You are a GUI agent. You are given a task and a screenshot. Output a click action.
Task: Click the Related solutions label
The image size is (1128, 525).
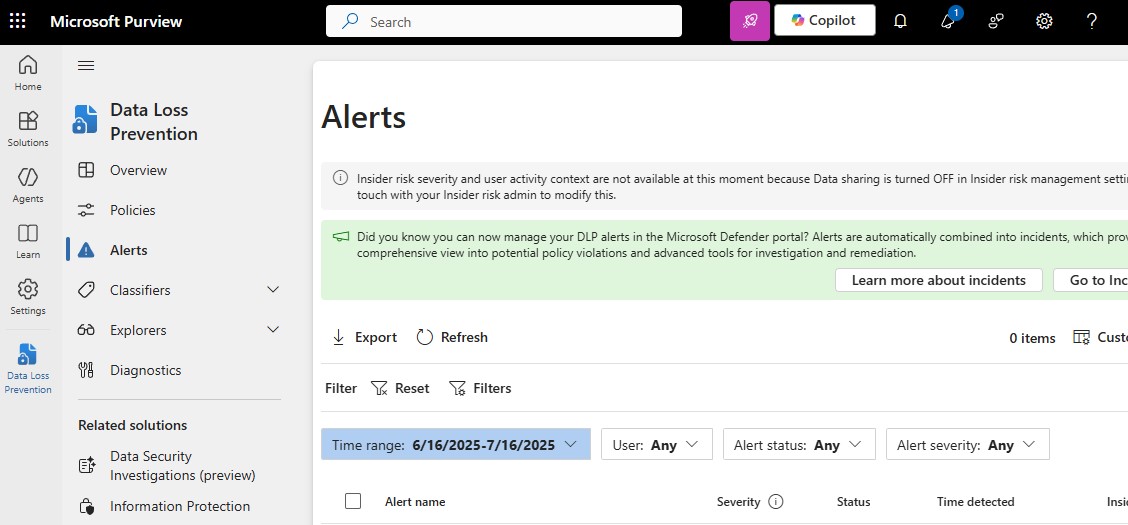pos(132,425)
